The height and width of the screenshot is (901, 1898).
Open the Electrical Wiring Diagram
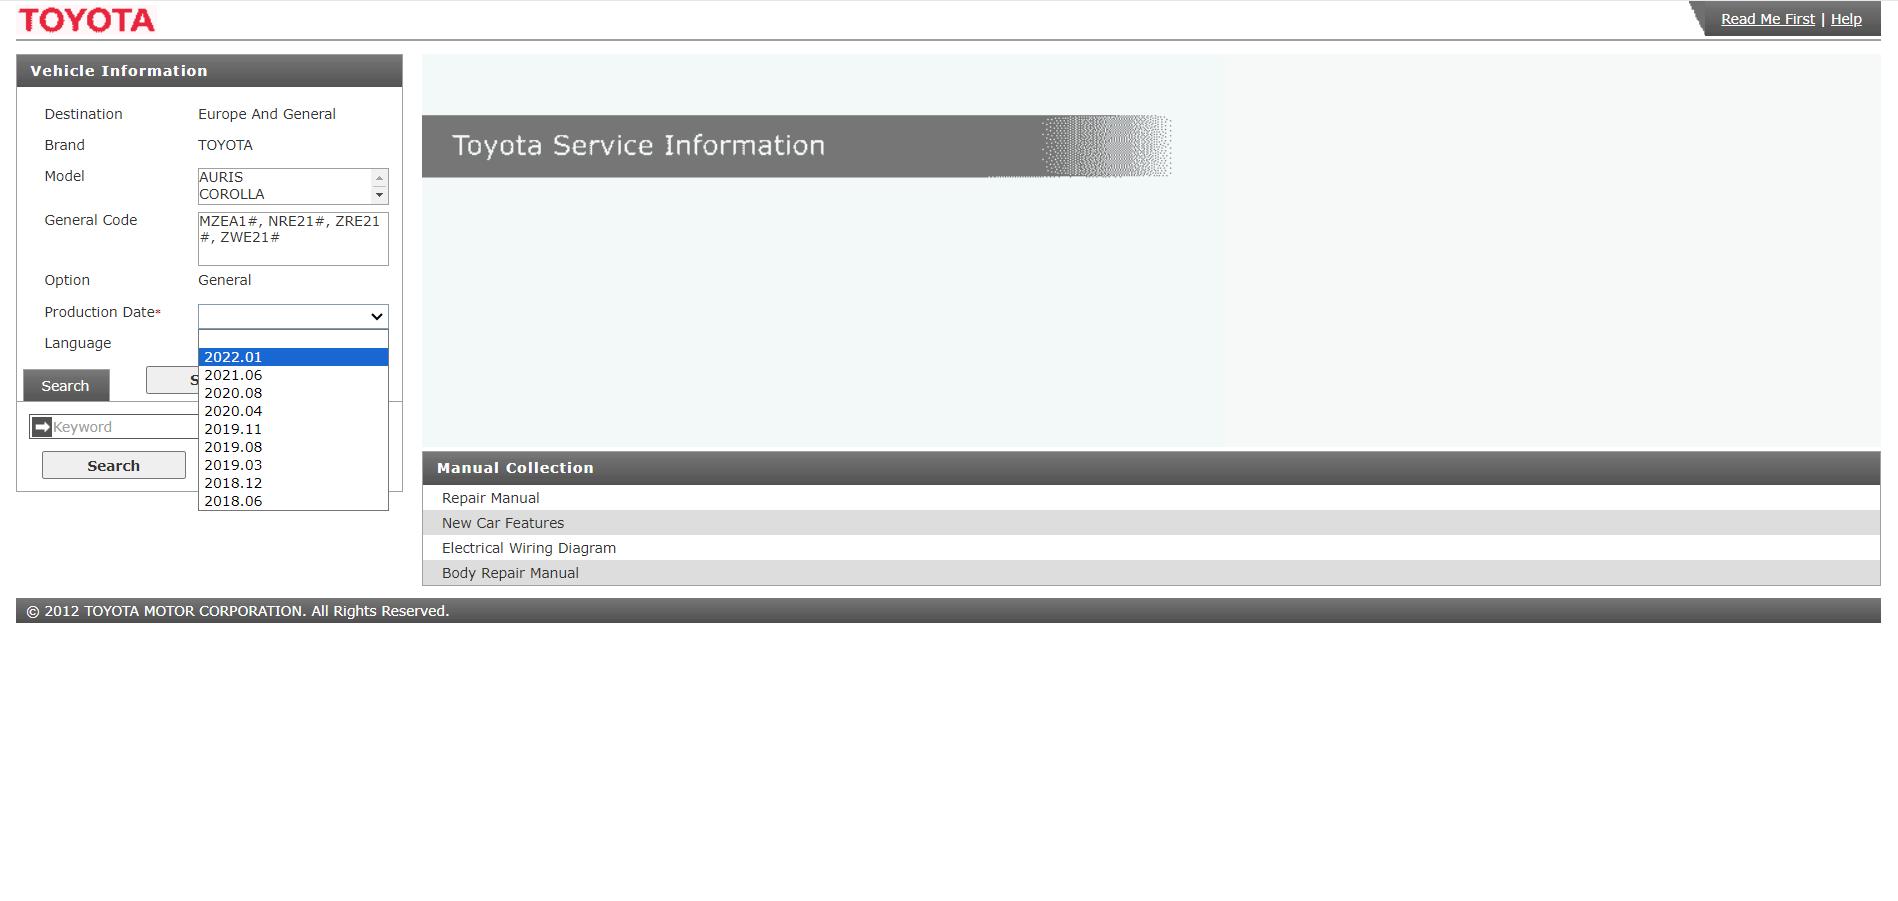pyautogui.click(x=529, y=548)
